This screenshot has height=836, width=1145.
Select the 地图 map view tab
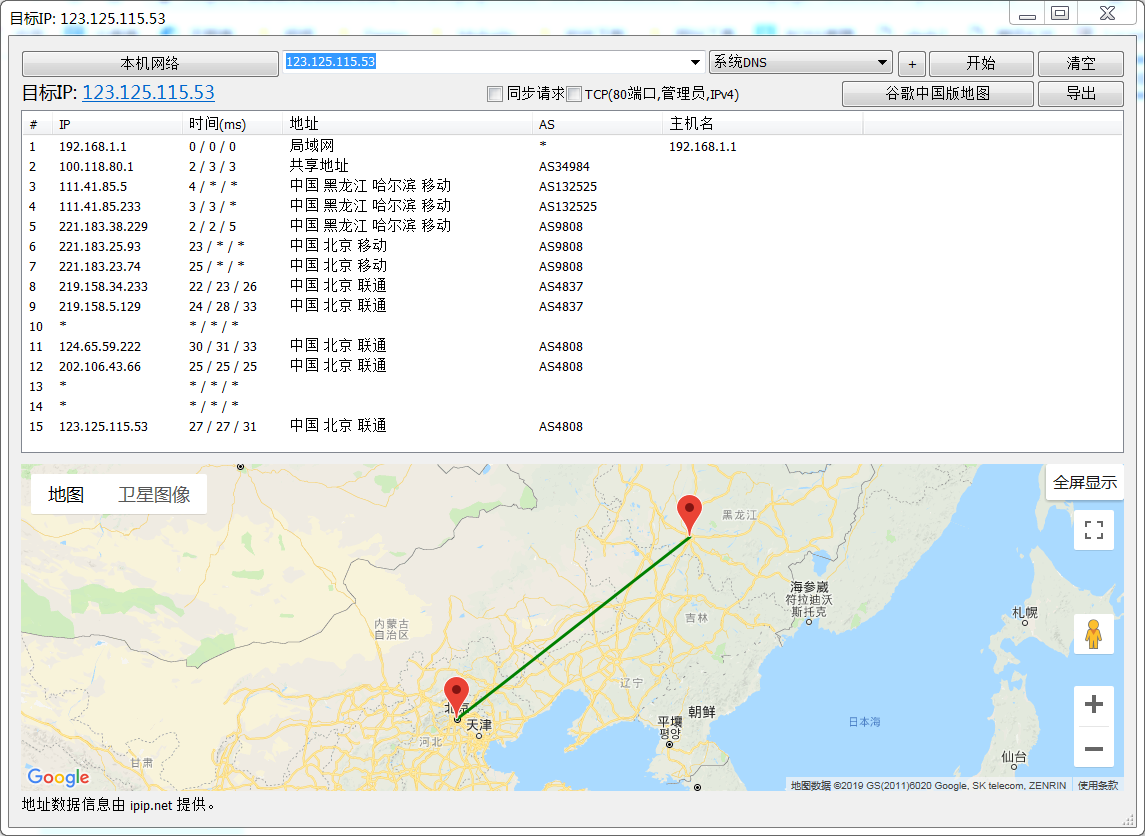coord(66,495)
